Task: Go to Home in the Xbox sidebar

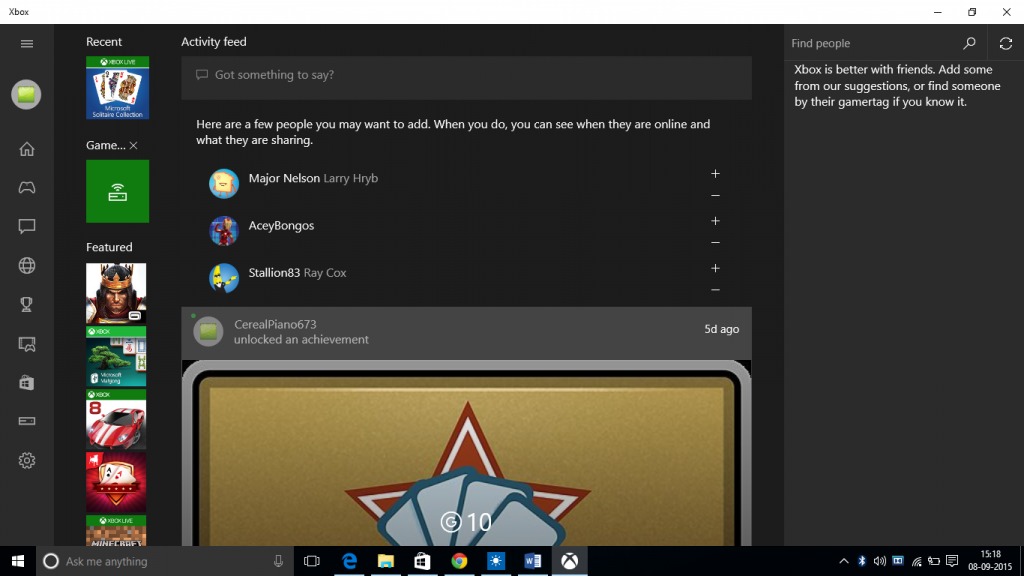Action: pos(27,149)
